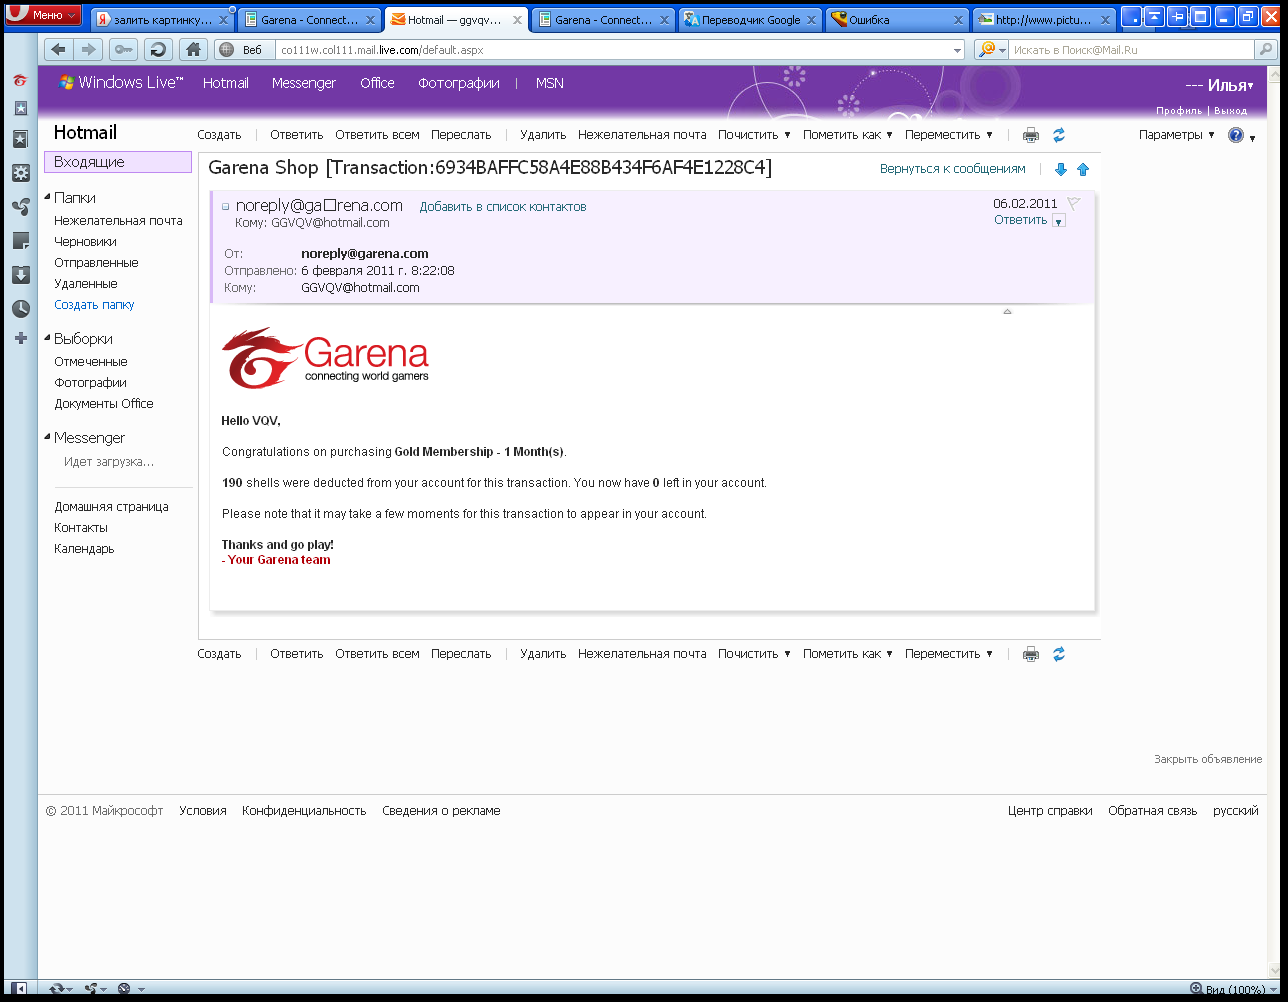Open the password wand key button
This screenshot has width=1288, height=1002.
123,50
